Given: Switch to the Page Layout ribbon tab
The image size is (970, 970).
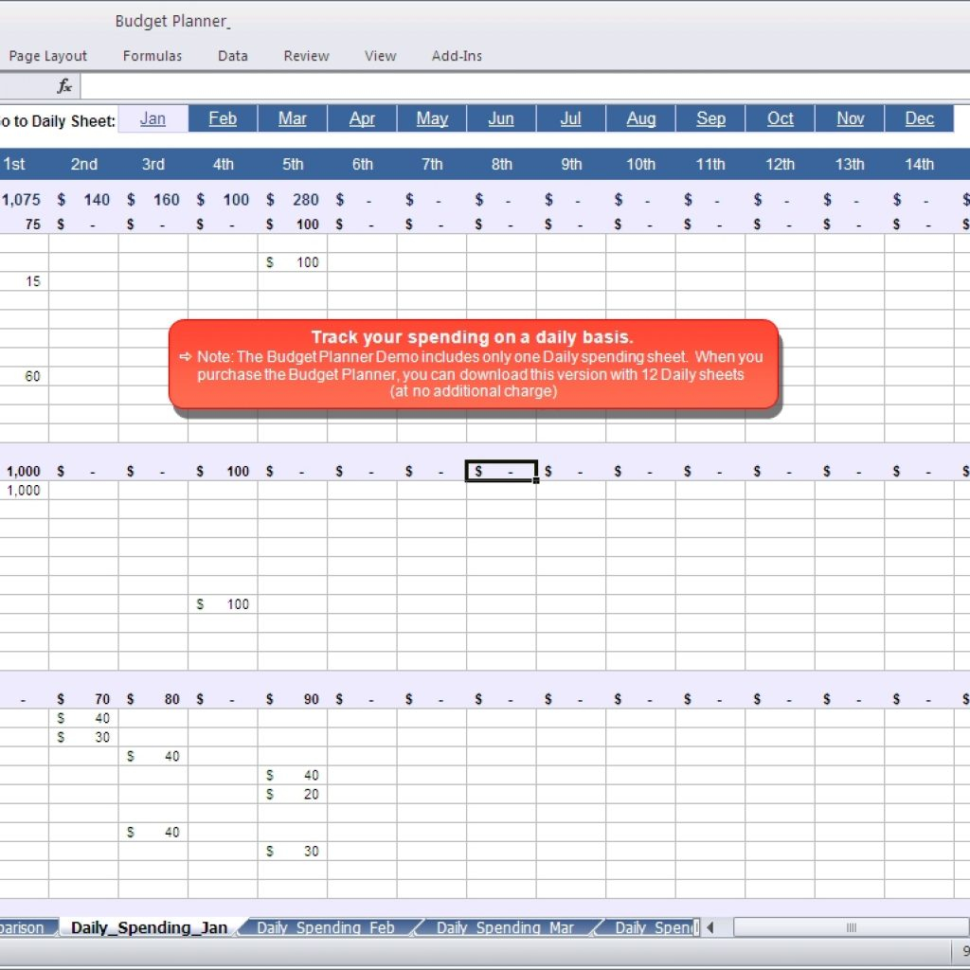Looking at the screenshot, I should (46, 56).
